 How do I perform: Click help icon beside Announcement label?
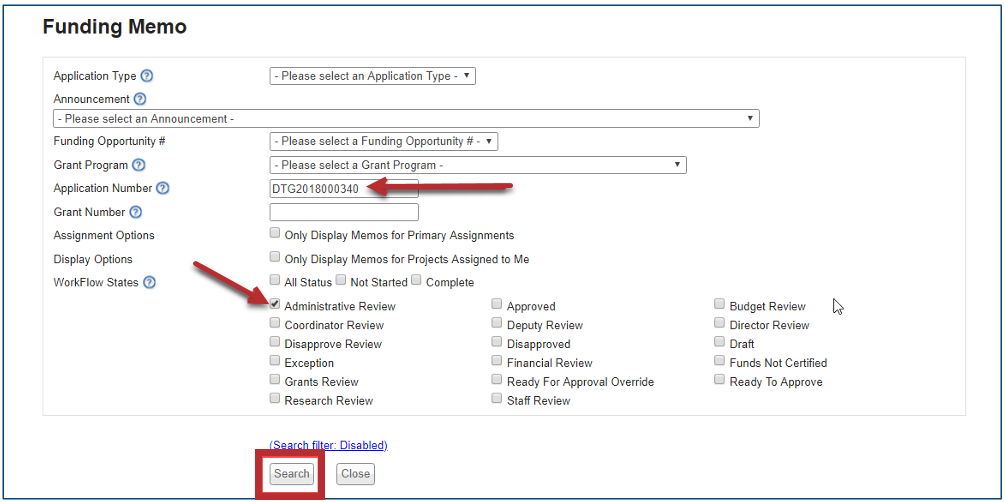[x=140, y=99]
